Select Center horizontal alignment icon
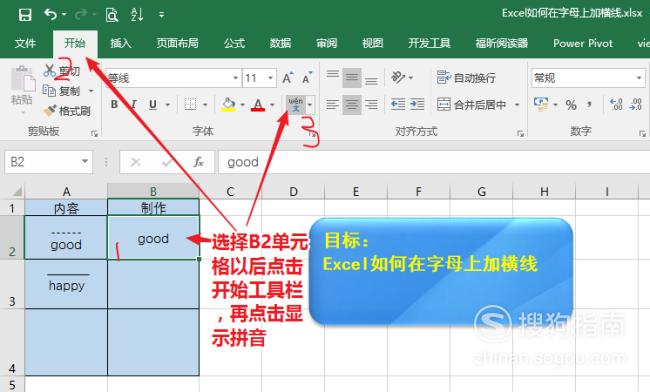 click(352, 104)
